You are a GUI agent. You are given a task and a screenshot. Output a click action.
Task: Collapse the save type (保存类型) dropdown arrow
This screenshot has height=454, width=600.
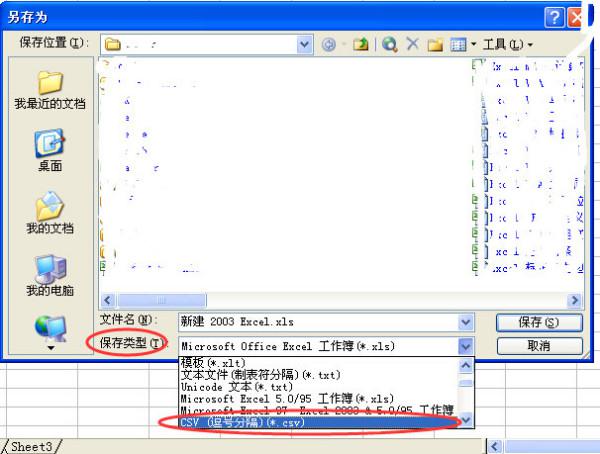(466, 346)
